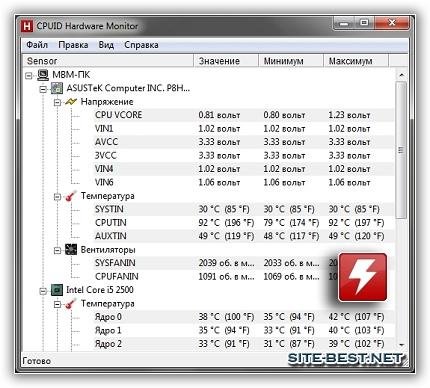The width and height of the screenshot is (430, 388).
Task: Collapse the Напряжение group
Action: click(57, 102)
